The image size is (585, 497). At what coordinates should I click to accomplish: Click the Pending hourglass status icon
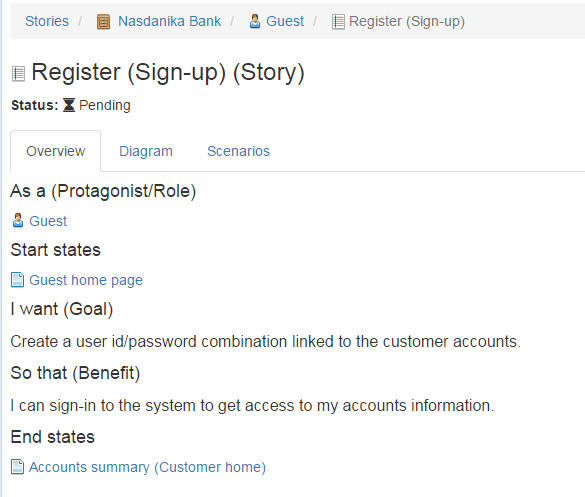69,105
